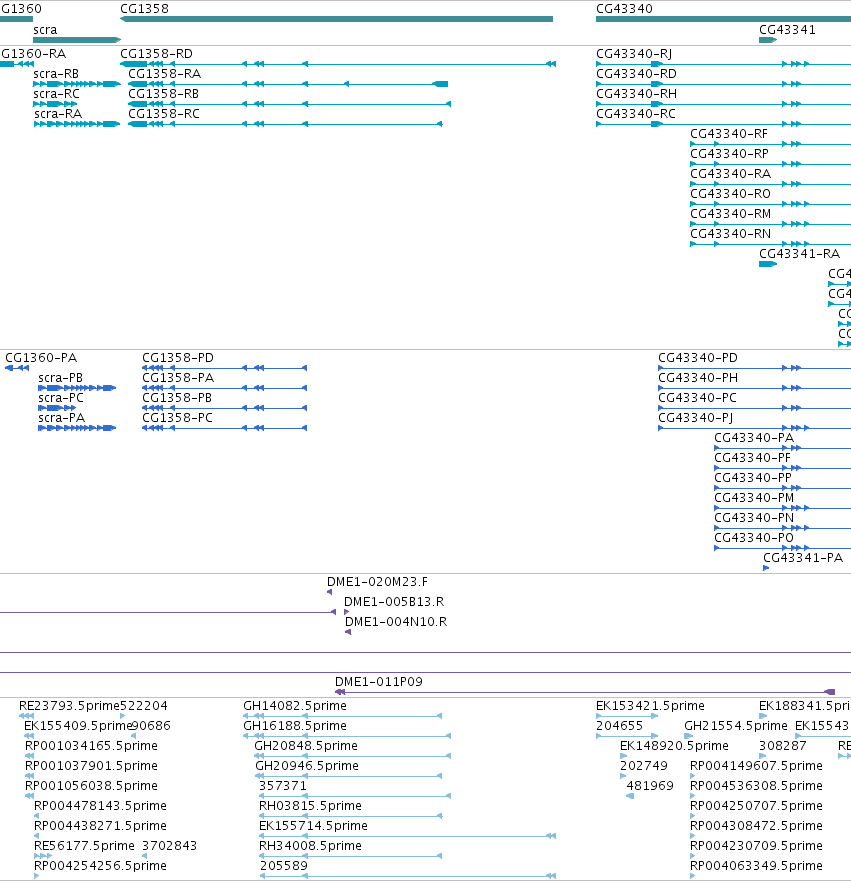Choose protein CG43340-PM
The image size is (851, 881).
coord(754,498)
